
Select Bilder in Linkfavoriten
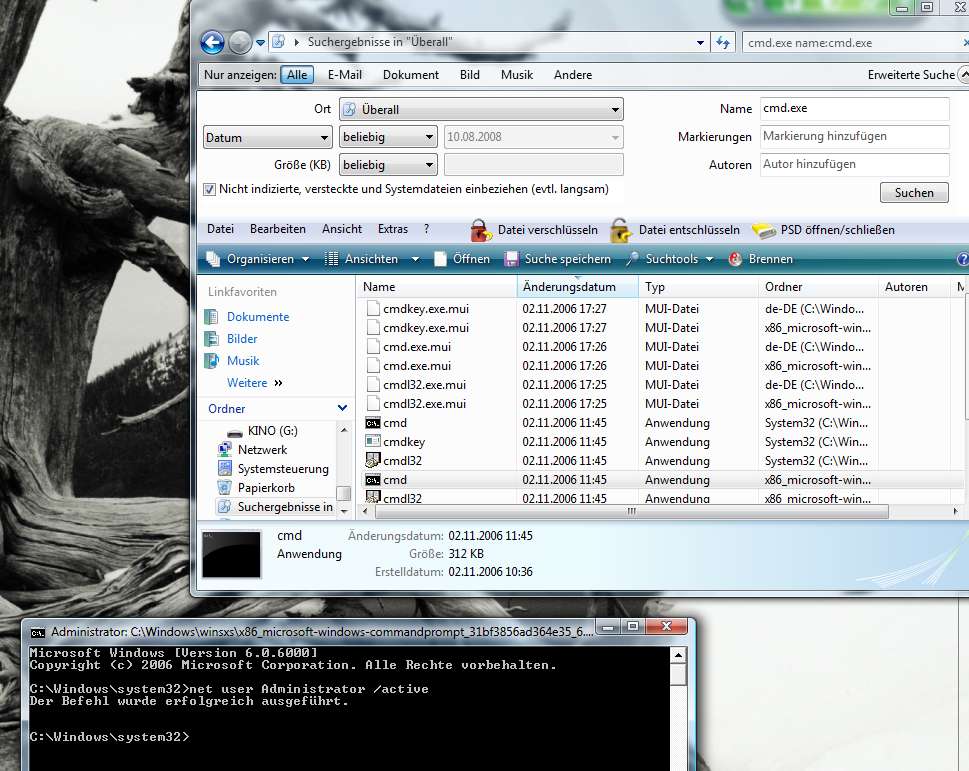242,339
